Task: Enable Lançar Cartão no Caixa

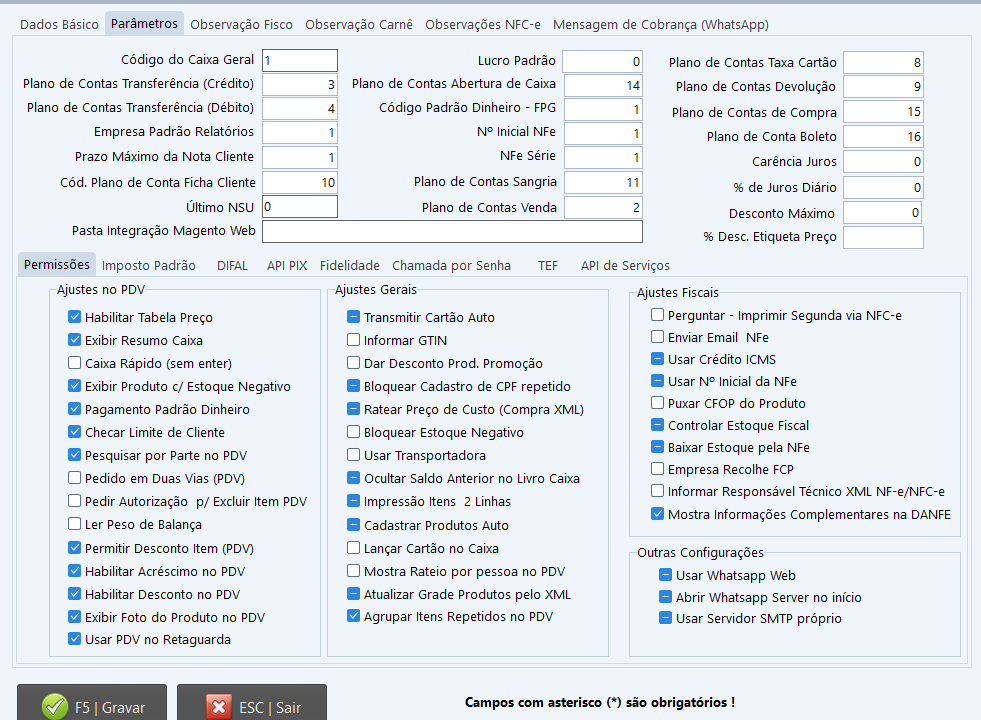Action: [353, 548]
